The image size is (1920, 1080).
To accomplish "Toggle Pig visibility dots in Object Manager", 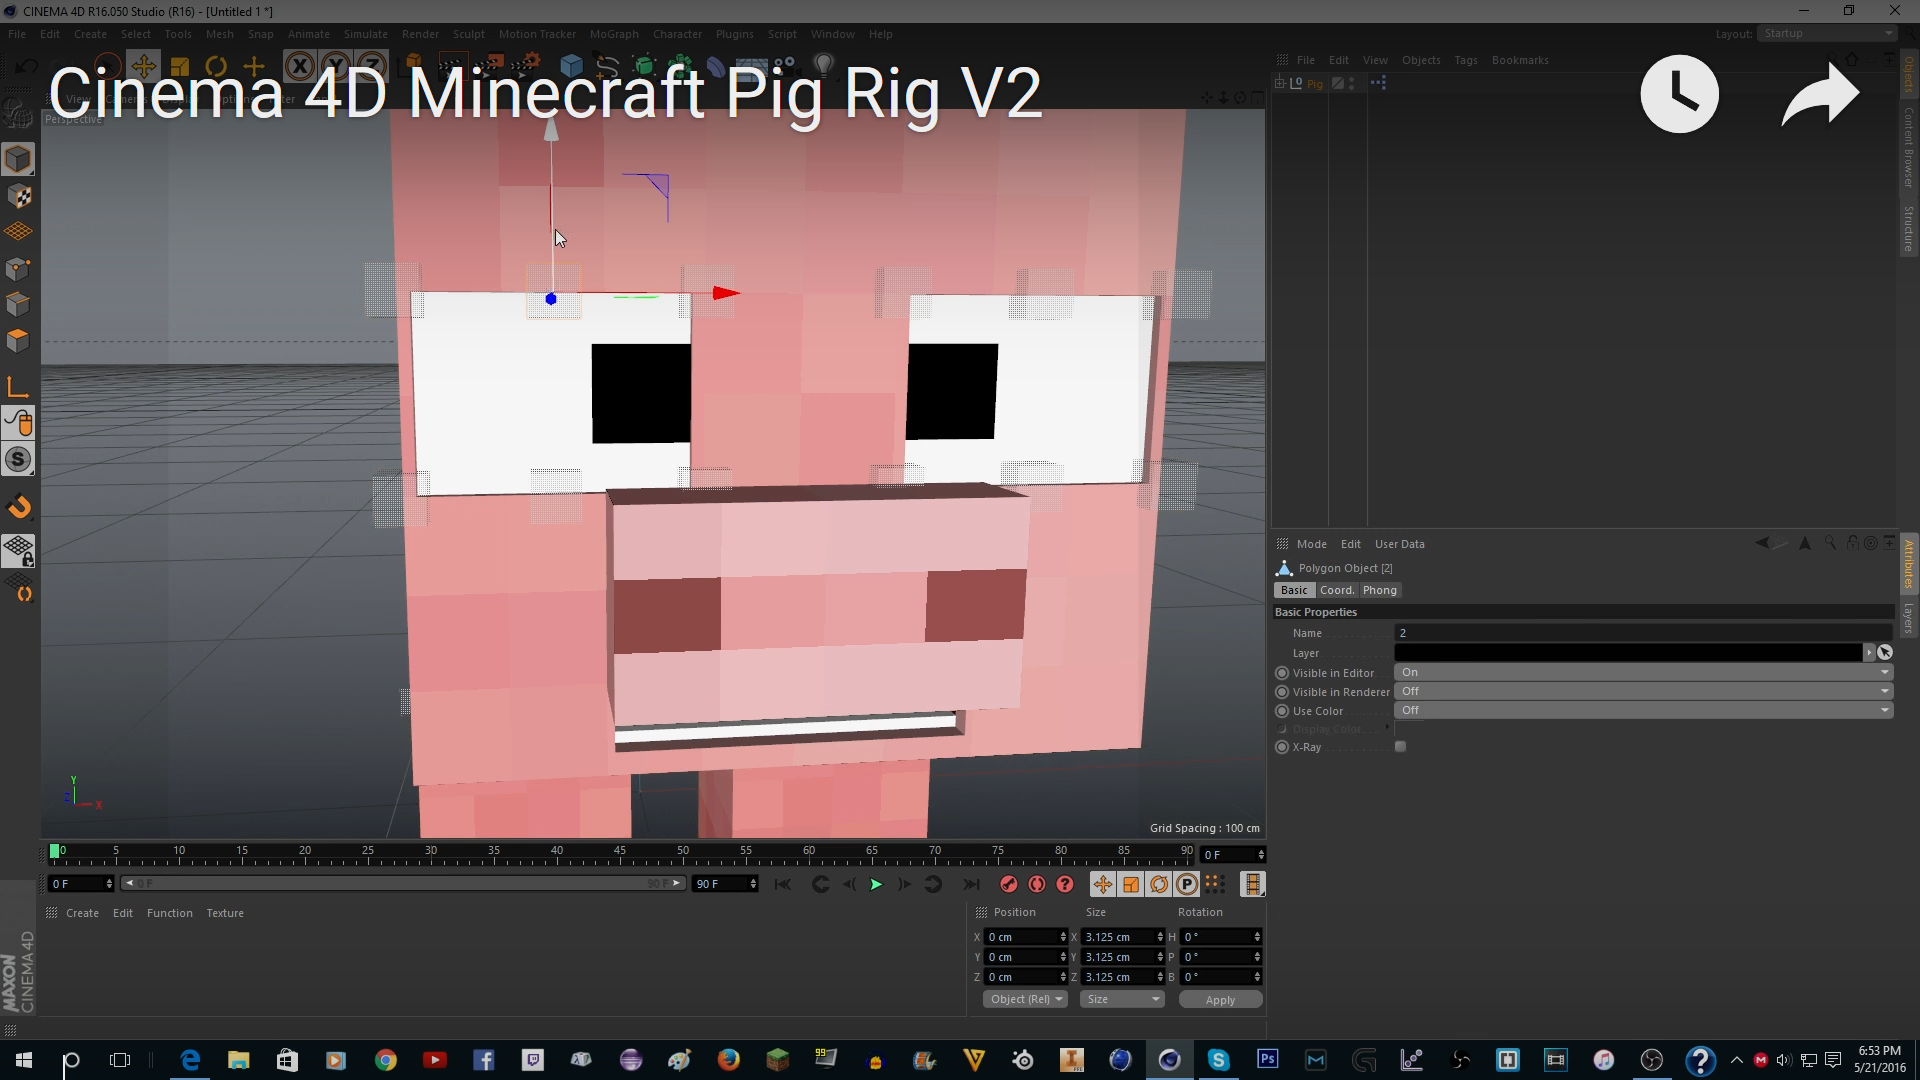I will click(1351, 83).
